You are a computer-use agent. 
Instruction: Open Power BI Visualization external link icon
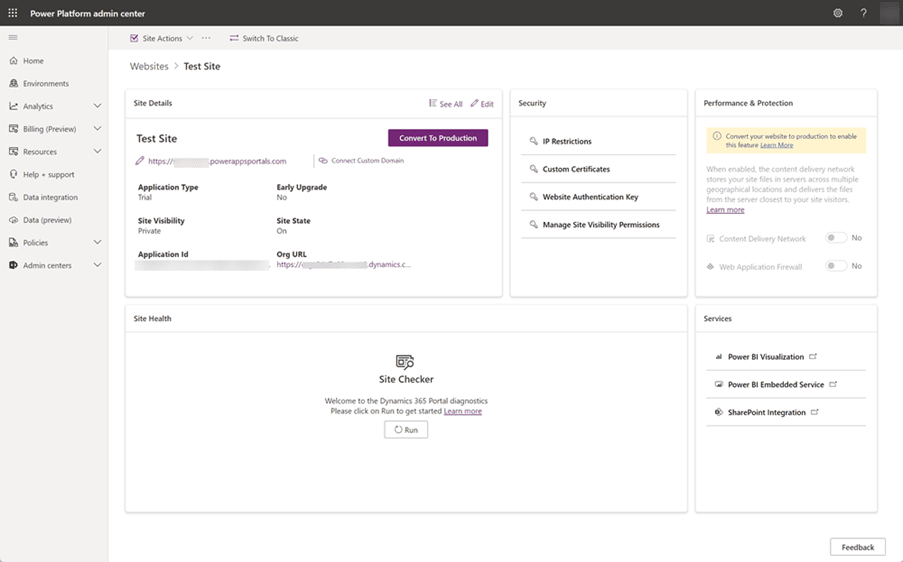pyautogui.click(x=813, y=356)
